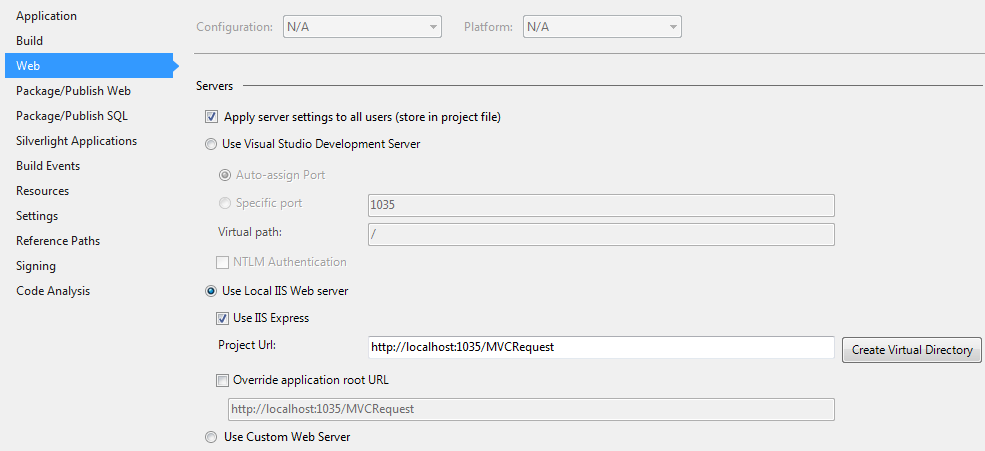Open the Build settings tab

click(30, 41)
